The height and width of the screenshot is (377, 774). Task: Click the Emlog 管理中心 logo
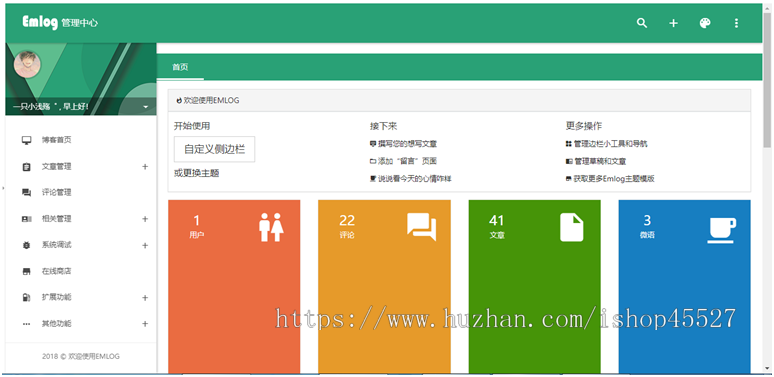coord(60,23)
